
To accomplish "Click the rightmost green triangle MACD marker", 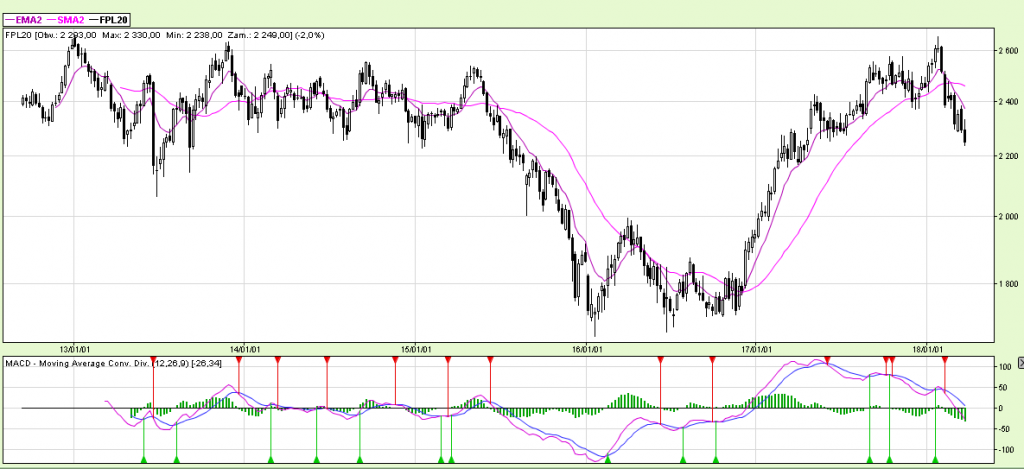I will [935, 459].
